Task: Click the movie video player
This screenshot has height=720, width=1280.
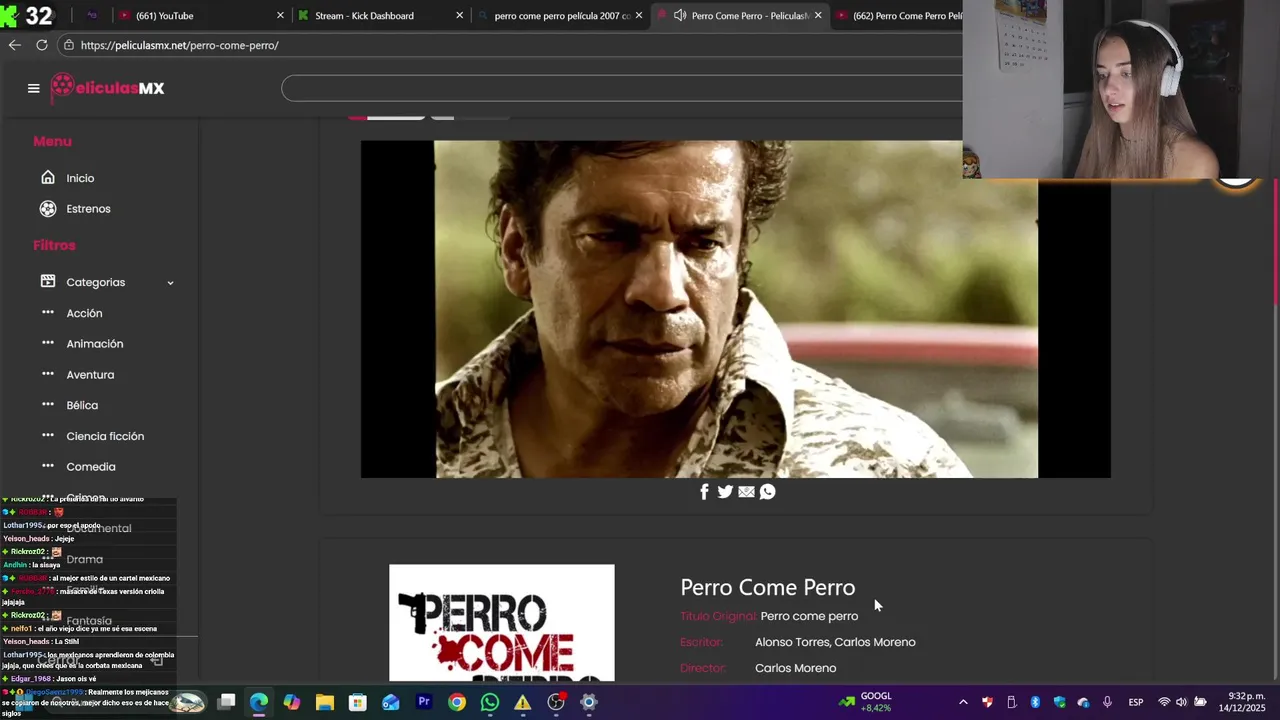Action: tap(736, 309)
